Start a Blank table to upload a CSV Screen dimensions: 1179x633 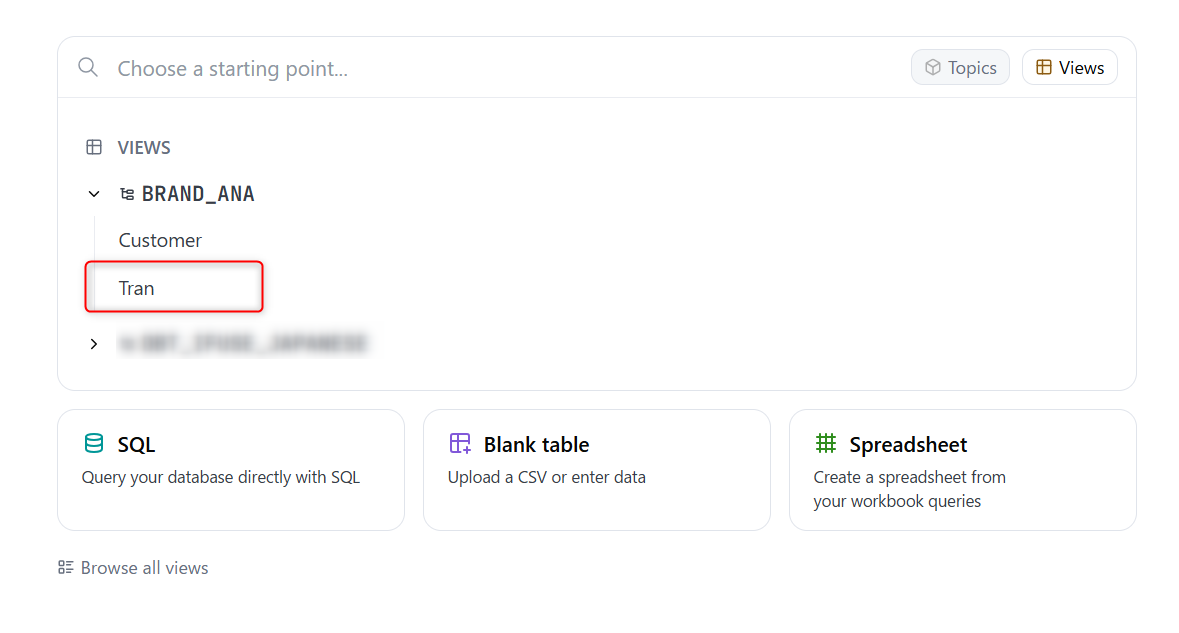[596, 470]
